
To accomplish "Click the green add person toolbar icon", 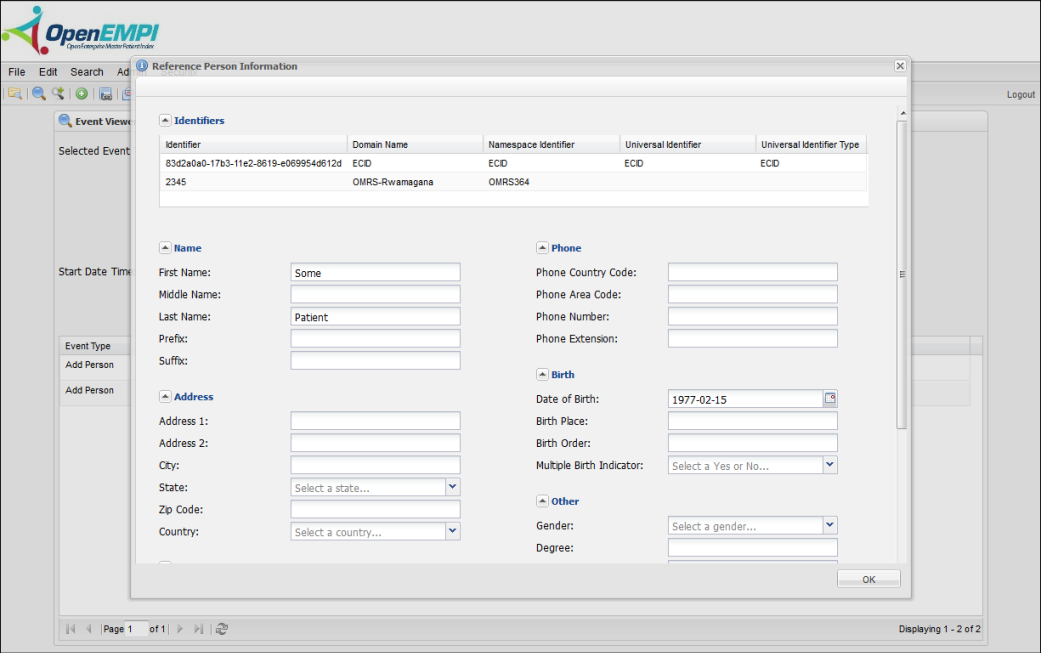I will point(82,94).
